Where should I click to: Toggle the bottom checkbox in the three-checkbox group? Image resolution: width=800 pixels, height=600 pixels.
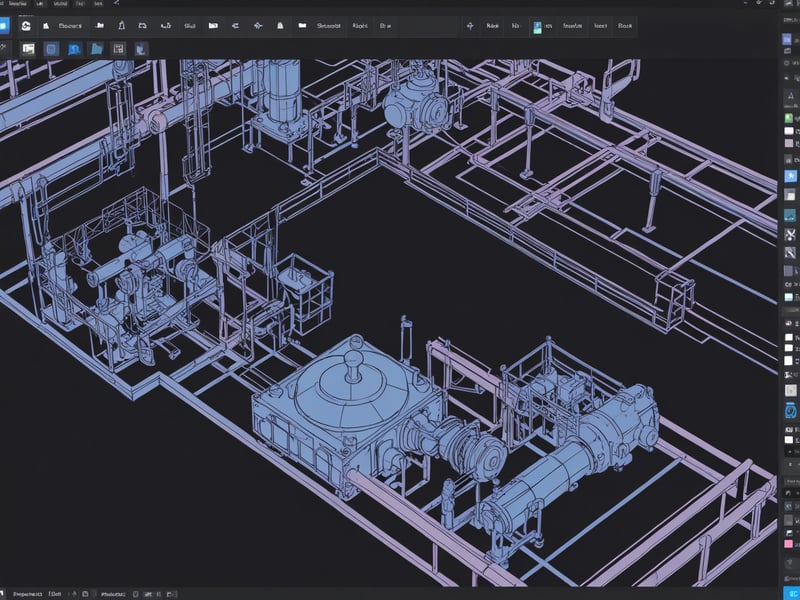click(788, 361)
